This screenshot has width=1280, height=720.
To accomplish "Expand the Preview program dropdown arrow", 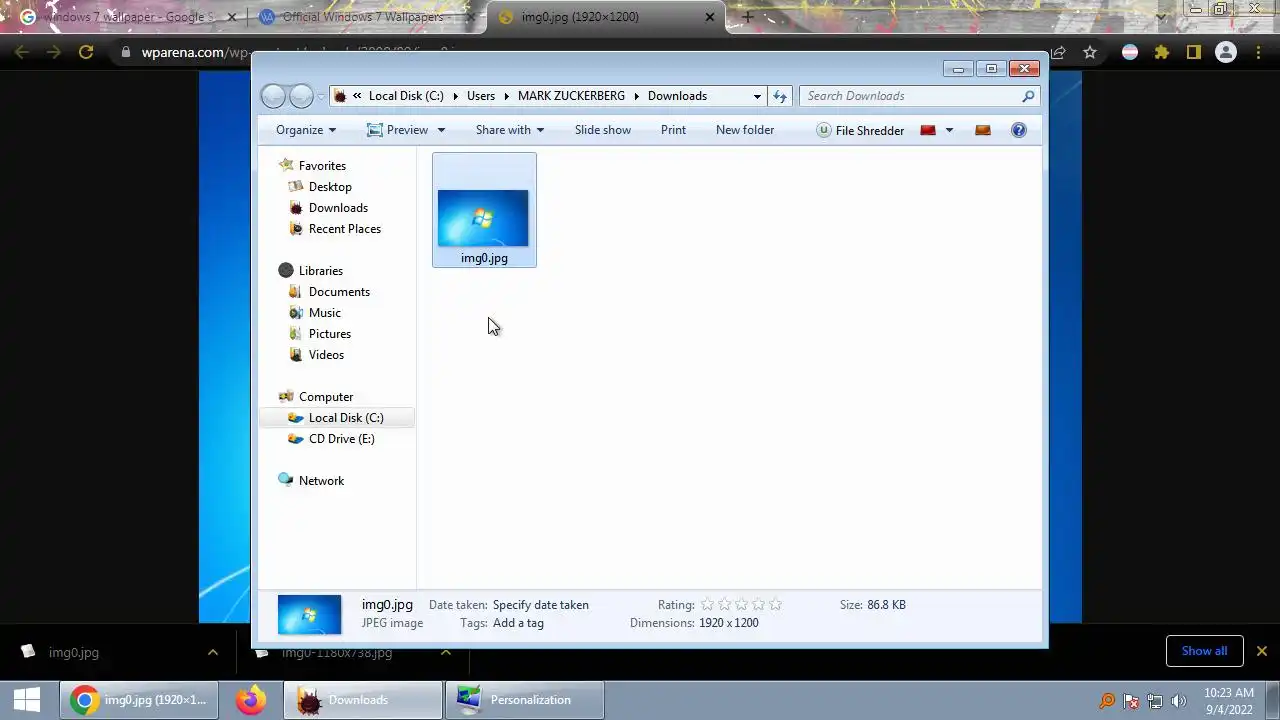I will [441, 130].
